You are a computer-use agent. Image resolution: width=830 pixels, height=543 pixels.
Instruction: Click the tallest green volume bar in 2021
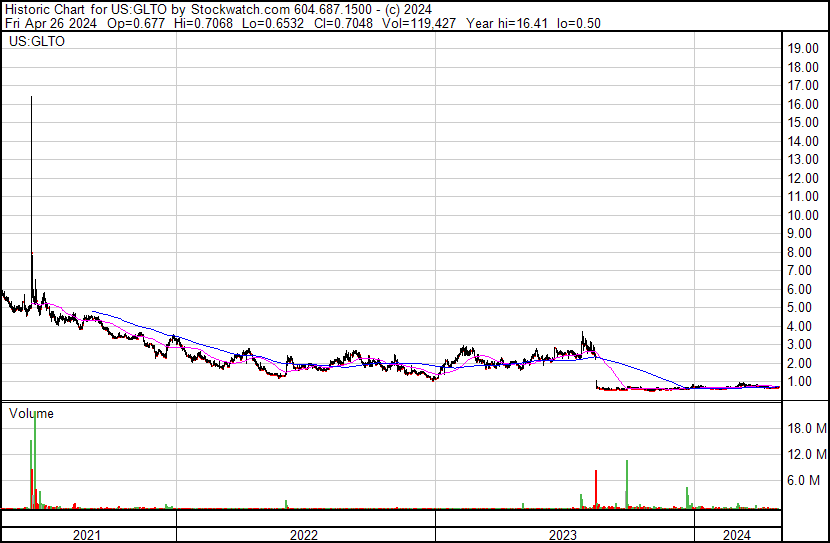pyautogui.click(x=35, y=460)
